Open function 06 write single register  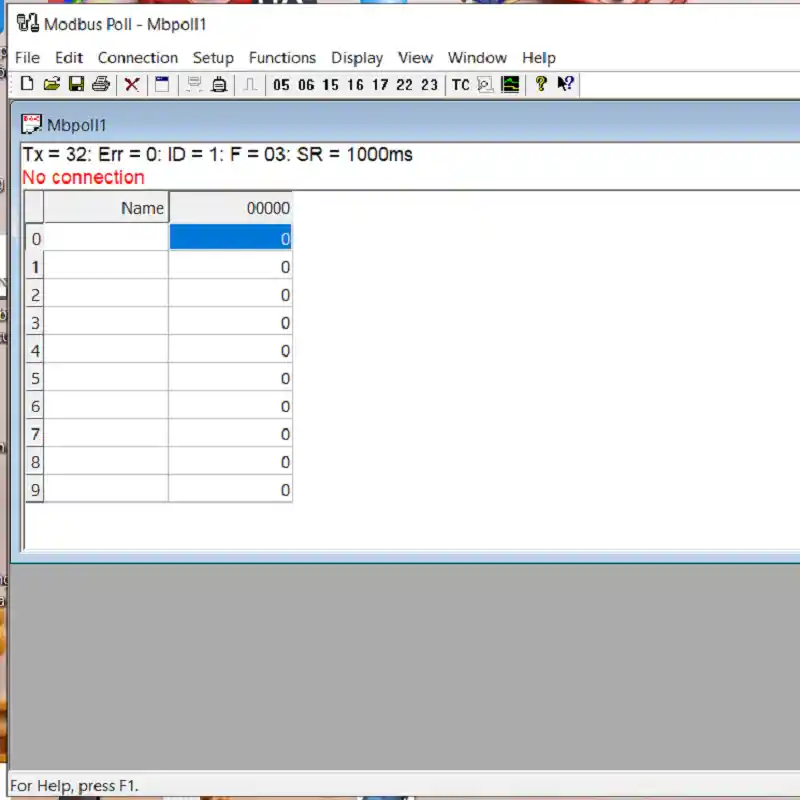(306, 85)
